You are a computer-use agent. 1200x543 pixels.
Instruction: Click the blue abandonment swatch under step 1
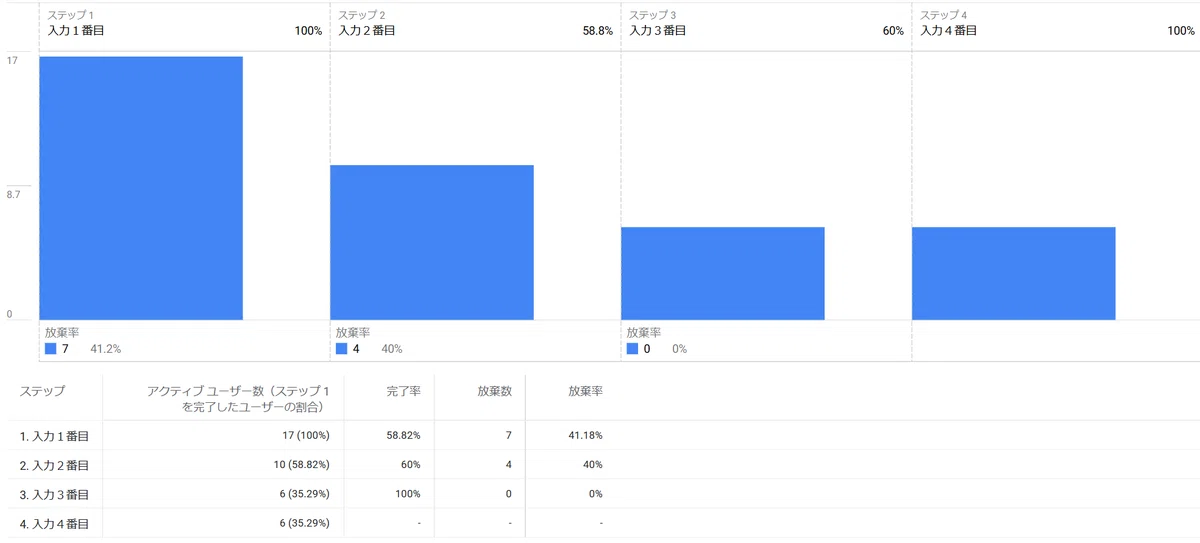[x=51, y=349]
